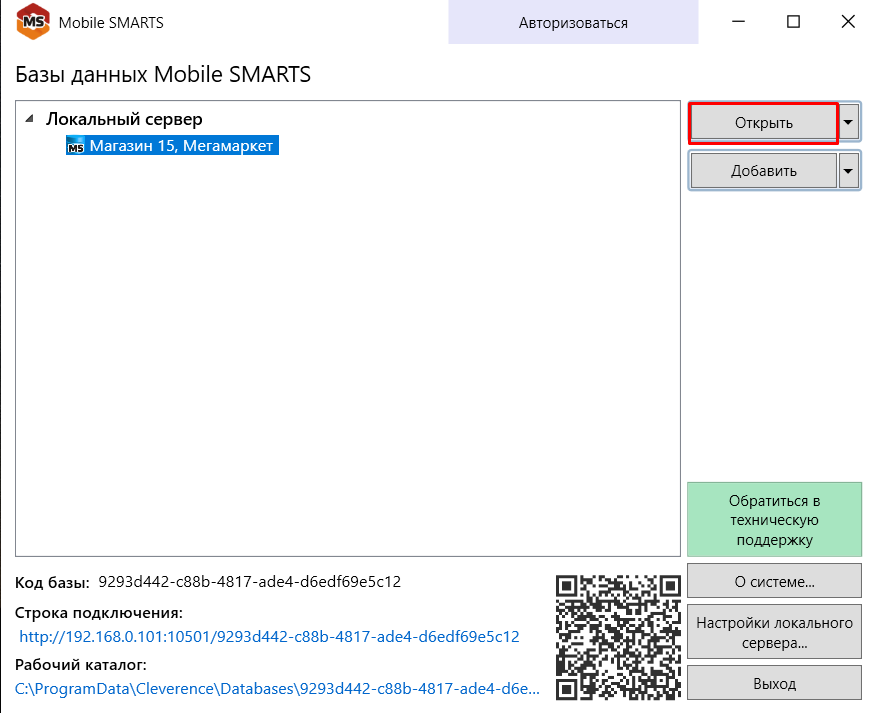Expand the dropdown arrow next to Открыть
The width and height of the screenshot is (874, 713).
pyautogui.click(x=849, y=123)
